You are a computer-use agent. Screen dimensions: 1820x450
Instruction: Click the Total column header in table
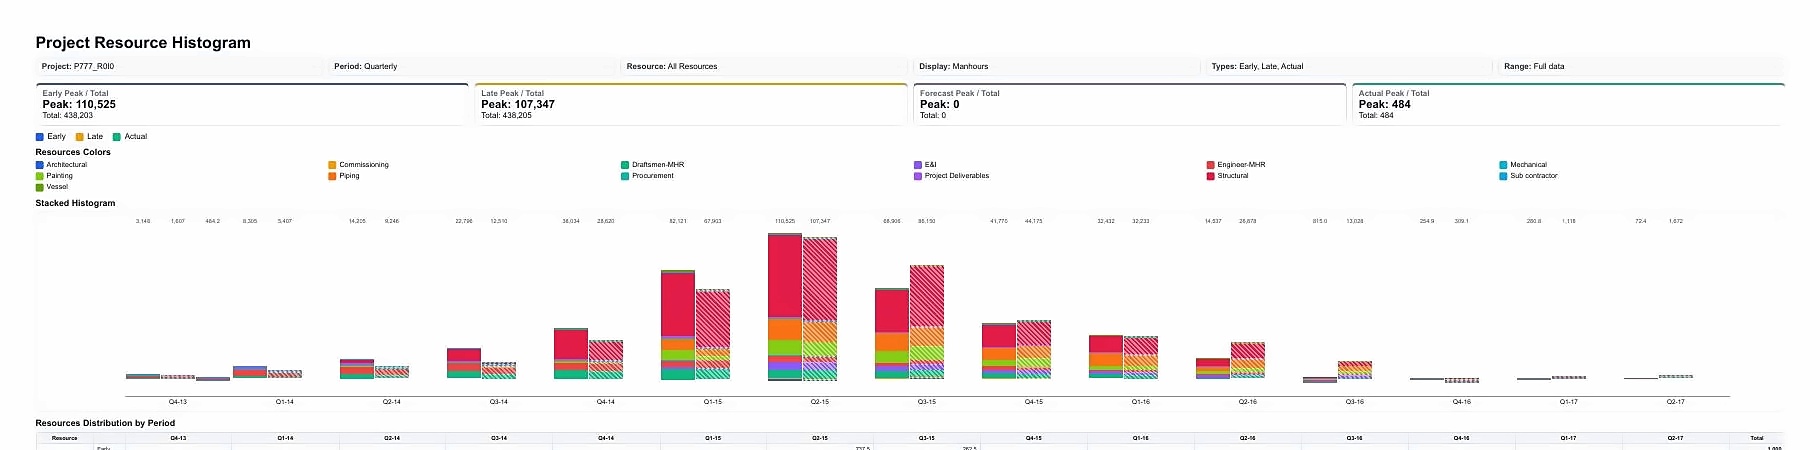1757,438
